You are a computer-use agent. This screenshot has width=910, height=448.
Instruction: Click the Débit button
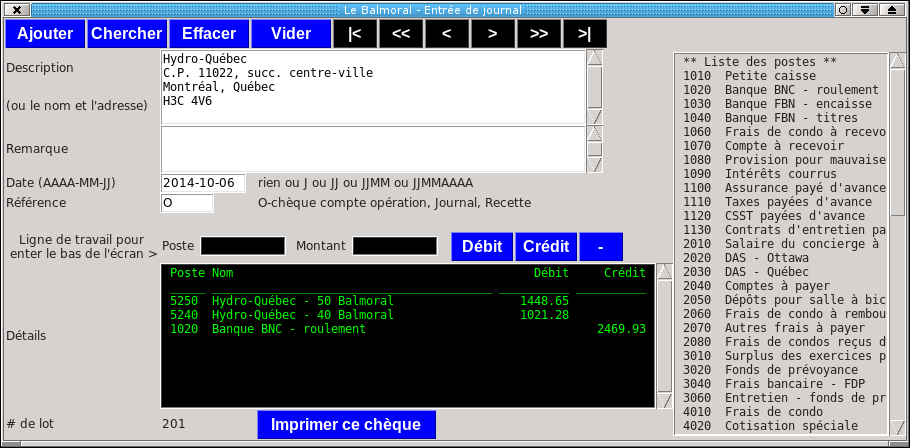click(482, 247)
